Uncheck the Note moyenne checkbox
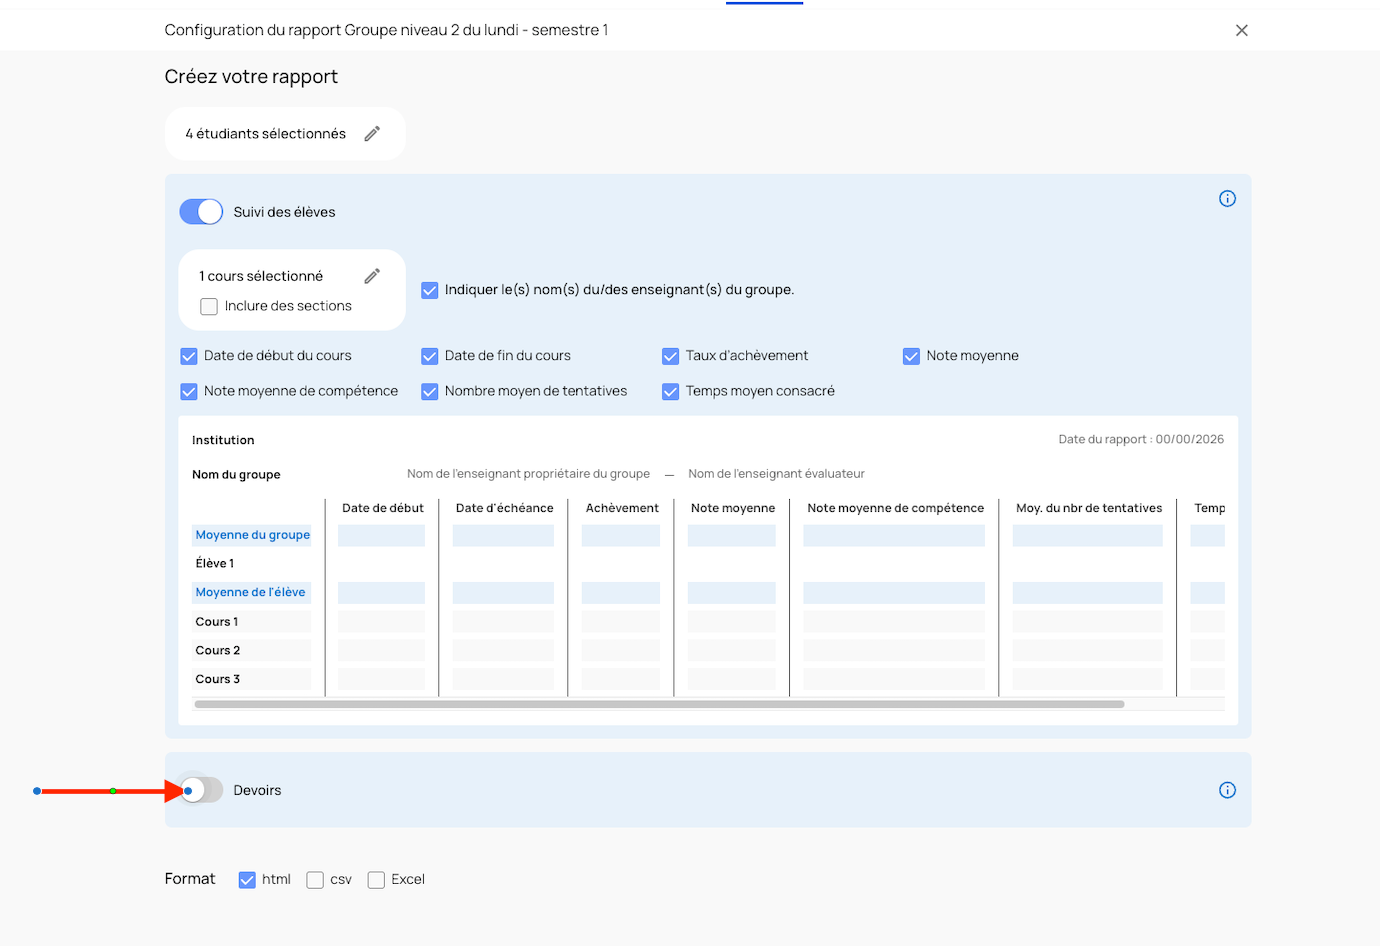Viewport: 1380px width, 946px height. click(x=911, y=356)
